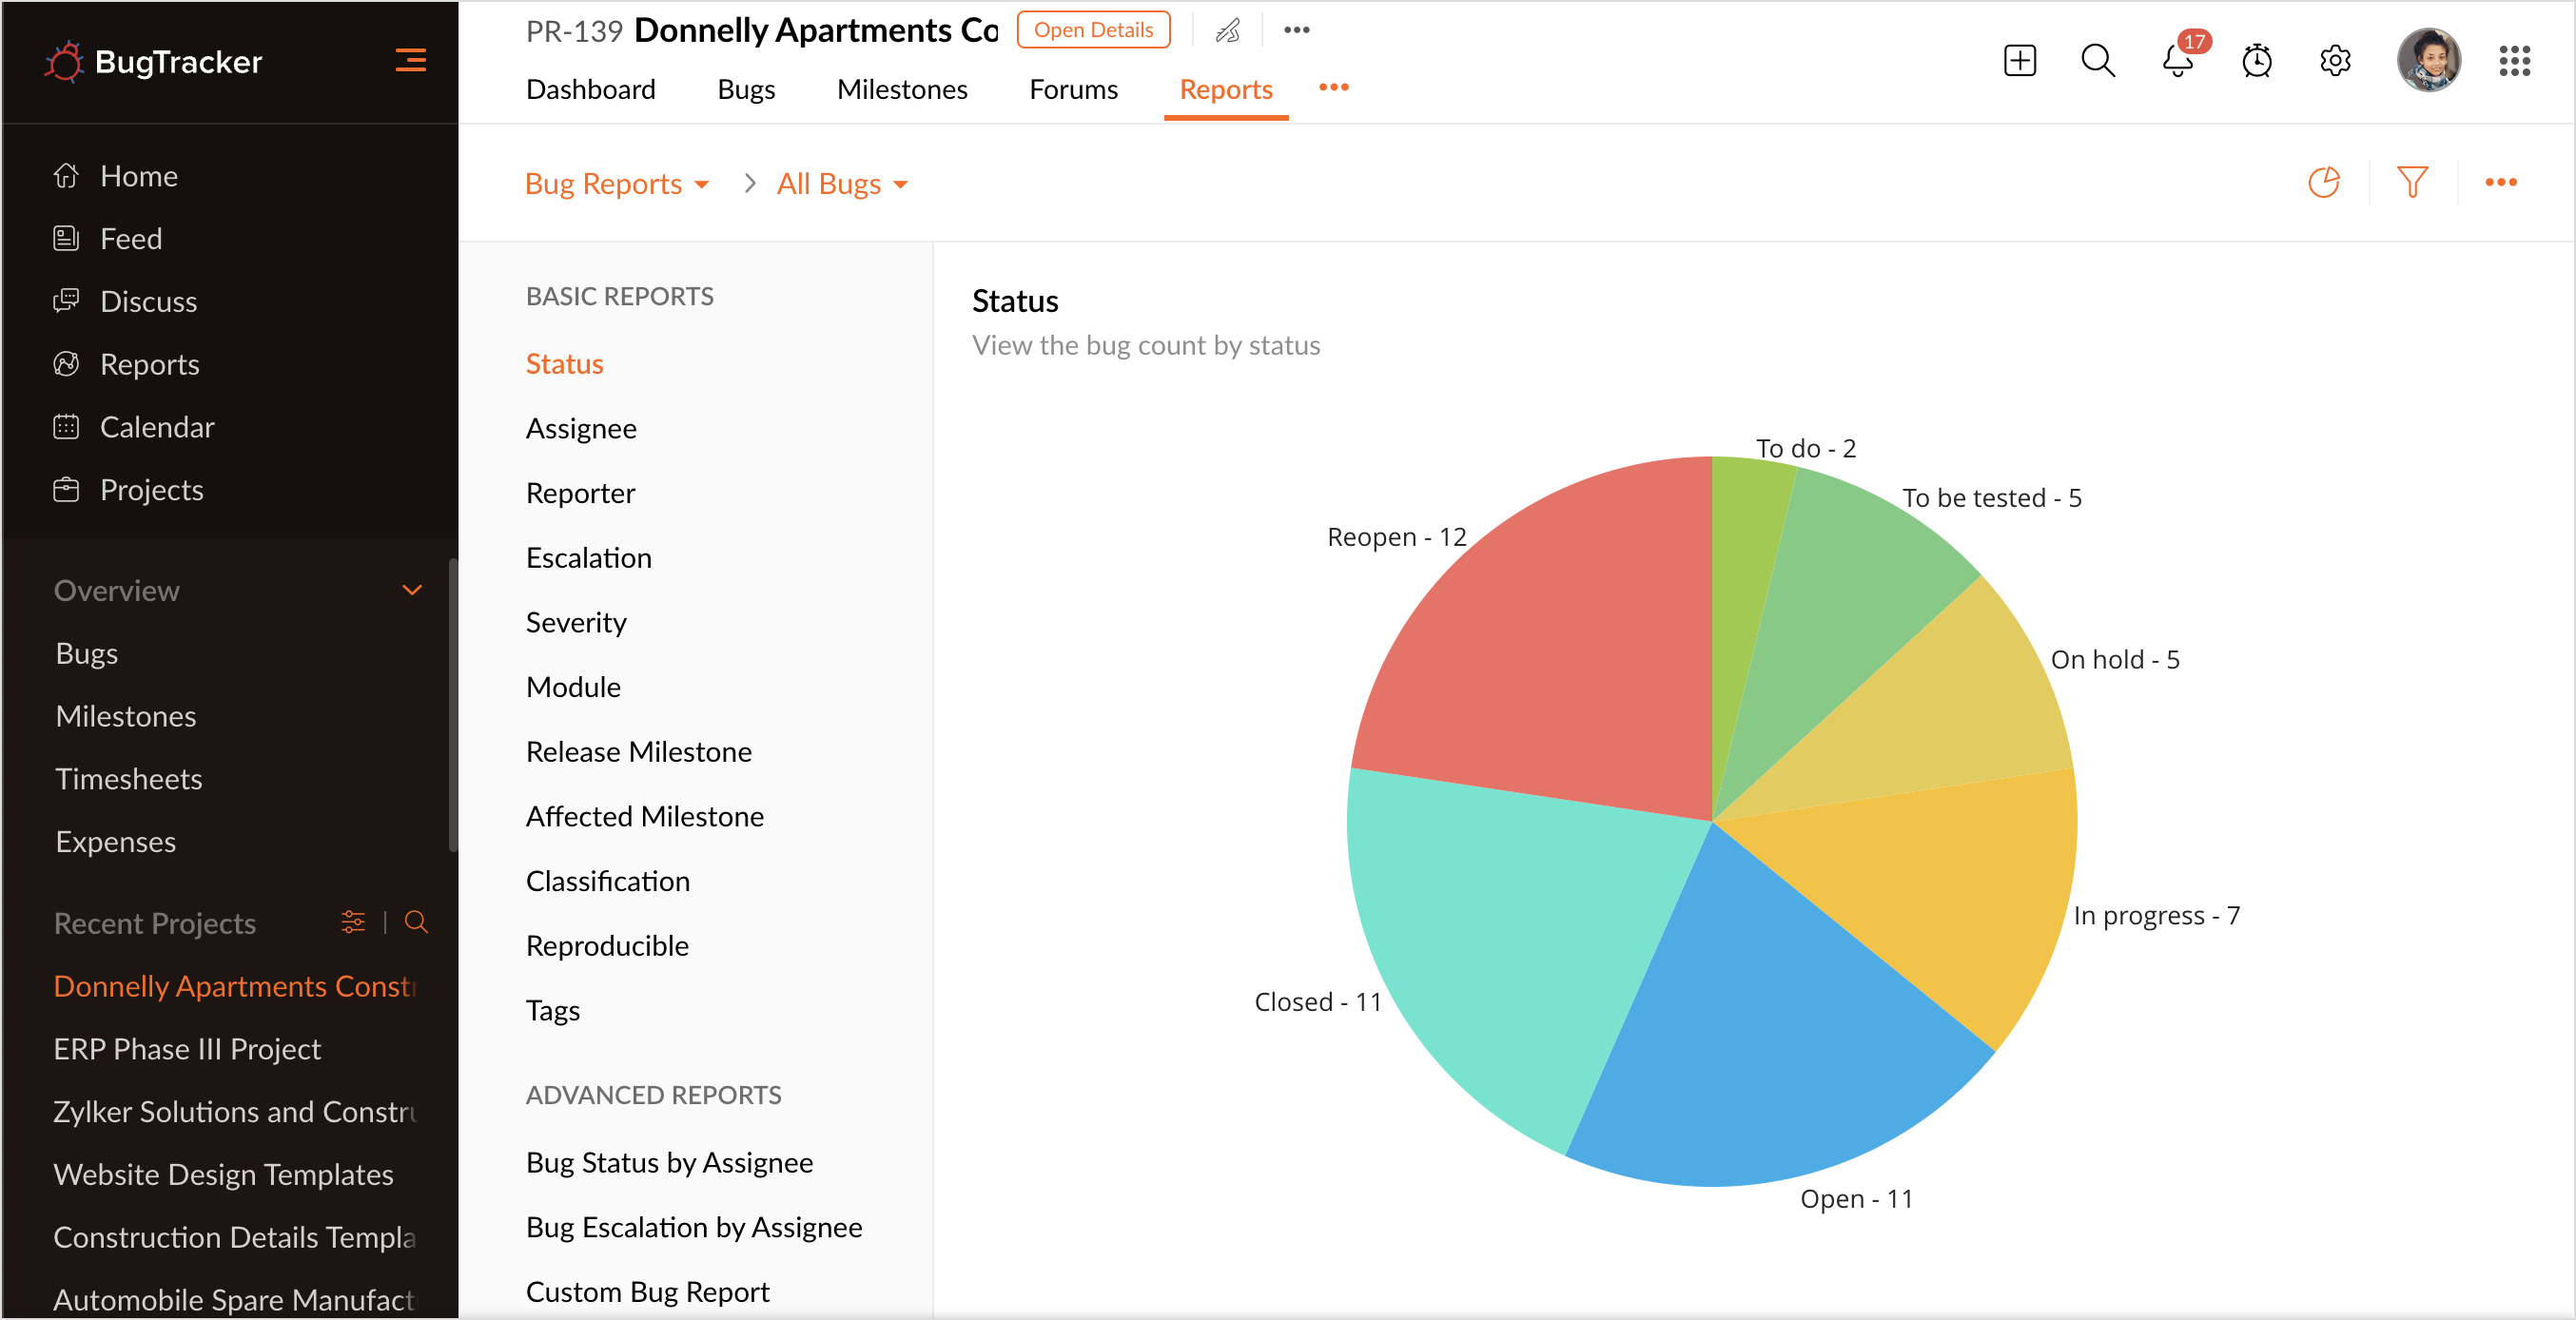
Task: Expand the Bug Reports dropdown
Action: coord(617,184)
